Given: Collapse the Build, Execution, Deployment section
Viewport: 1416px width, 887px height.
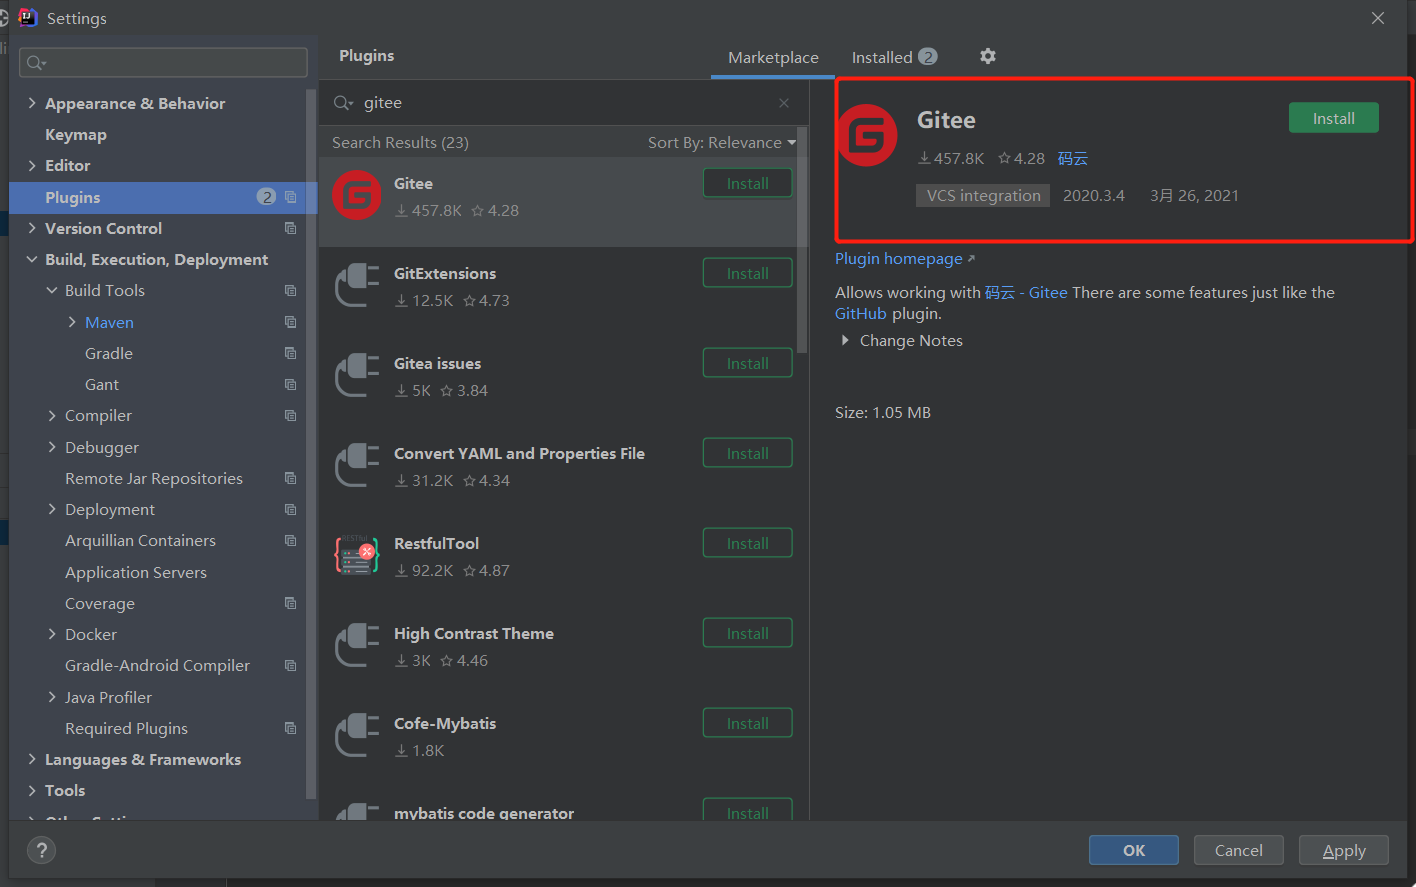Looking at the screenshot, I should 32,259.
